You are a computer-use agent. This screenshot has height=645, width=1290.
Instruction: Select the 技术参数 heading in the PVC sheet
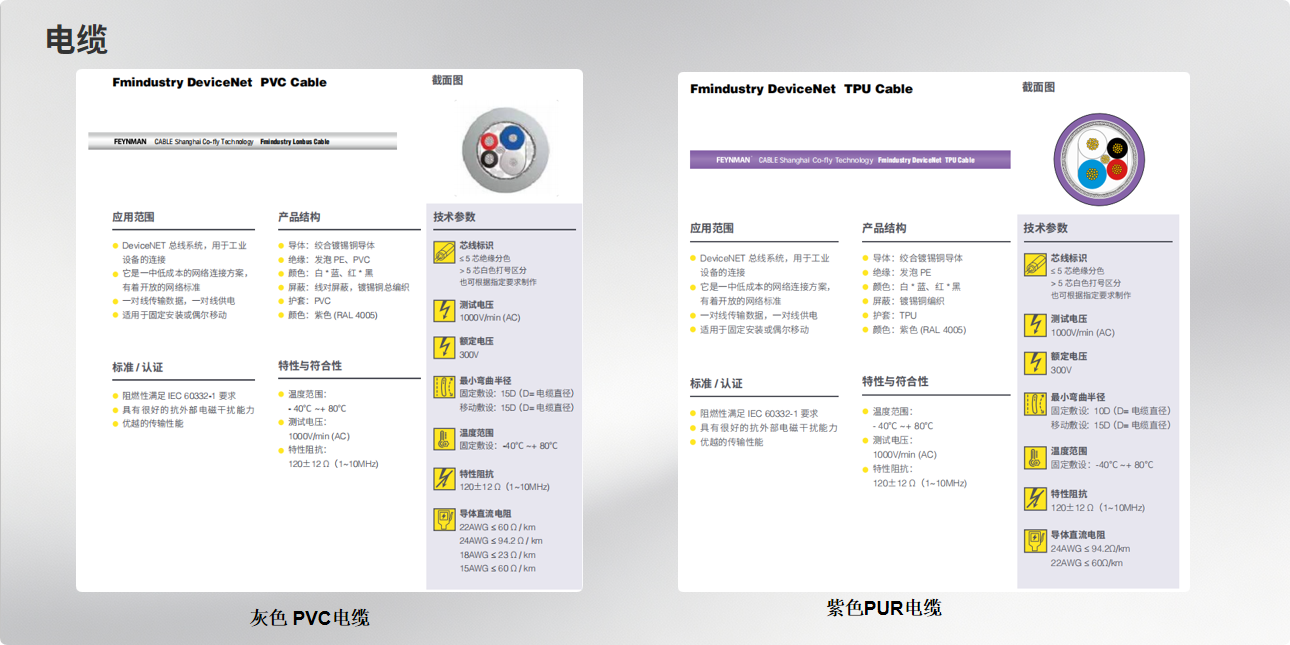point(454,217)
